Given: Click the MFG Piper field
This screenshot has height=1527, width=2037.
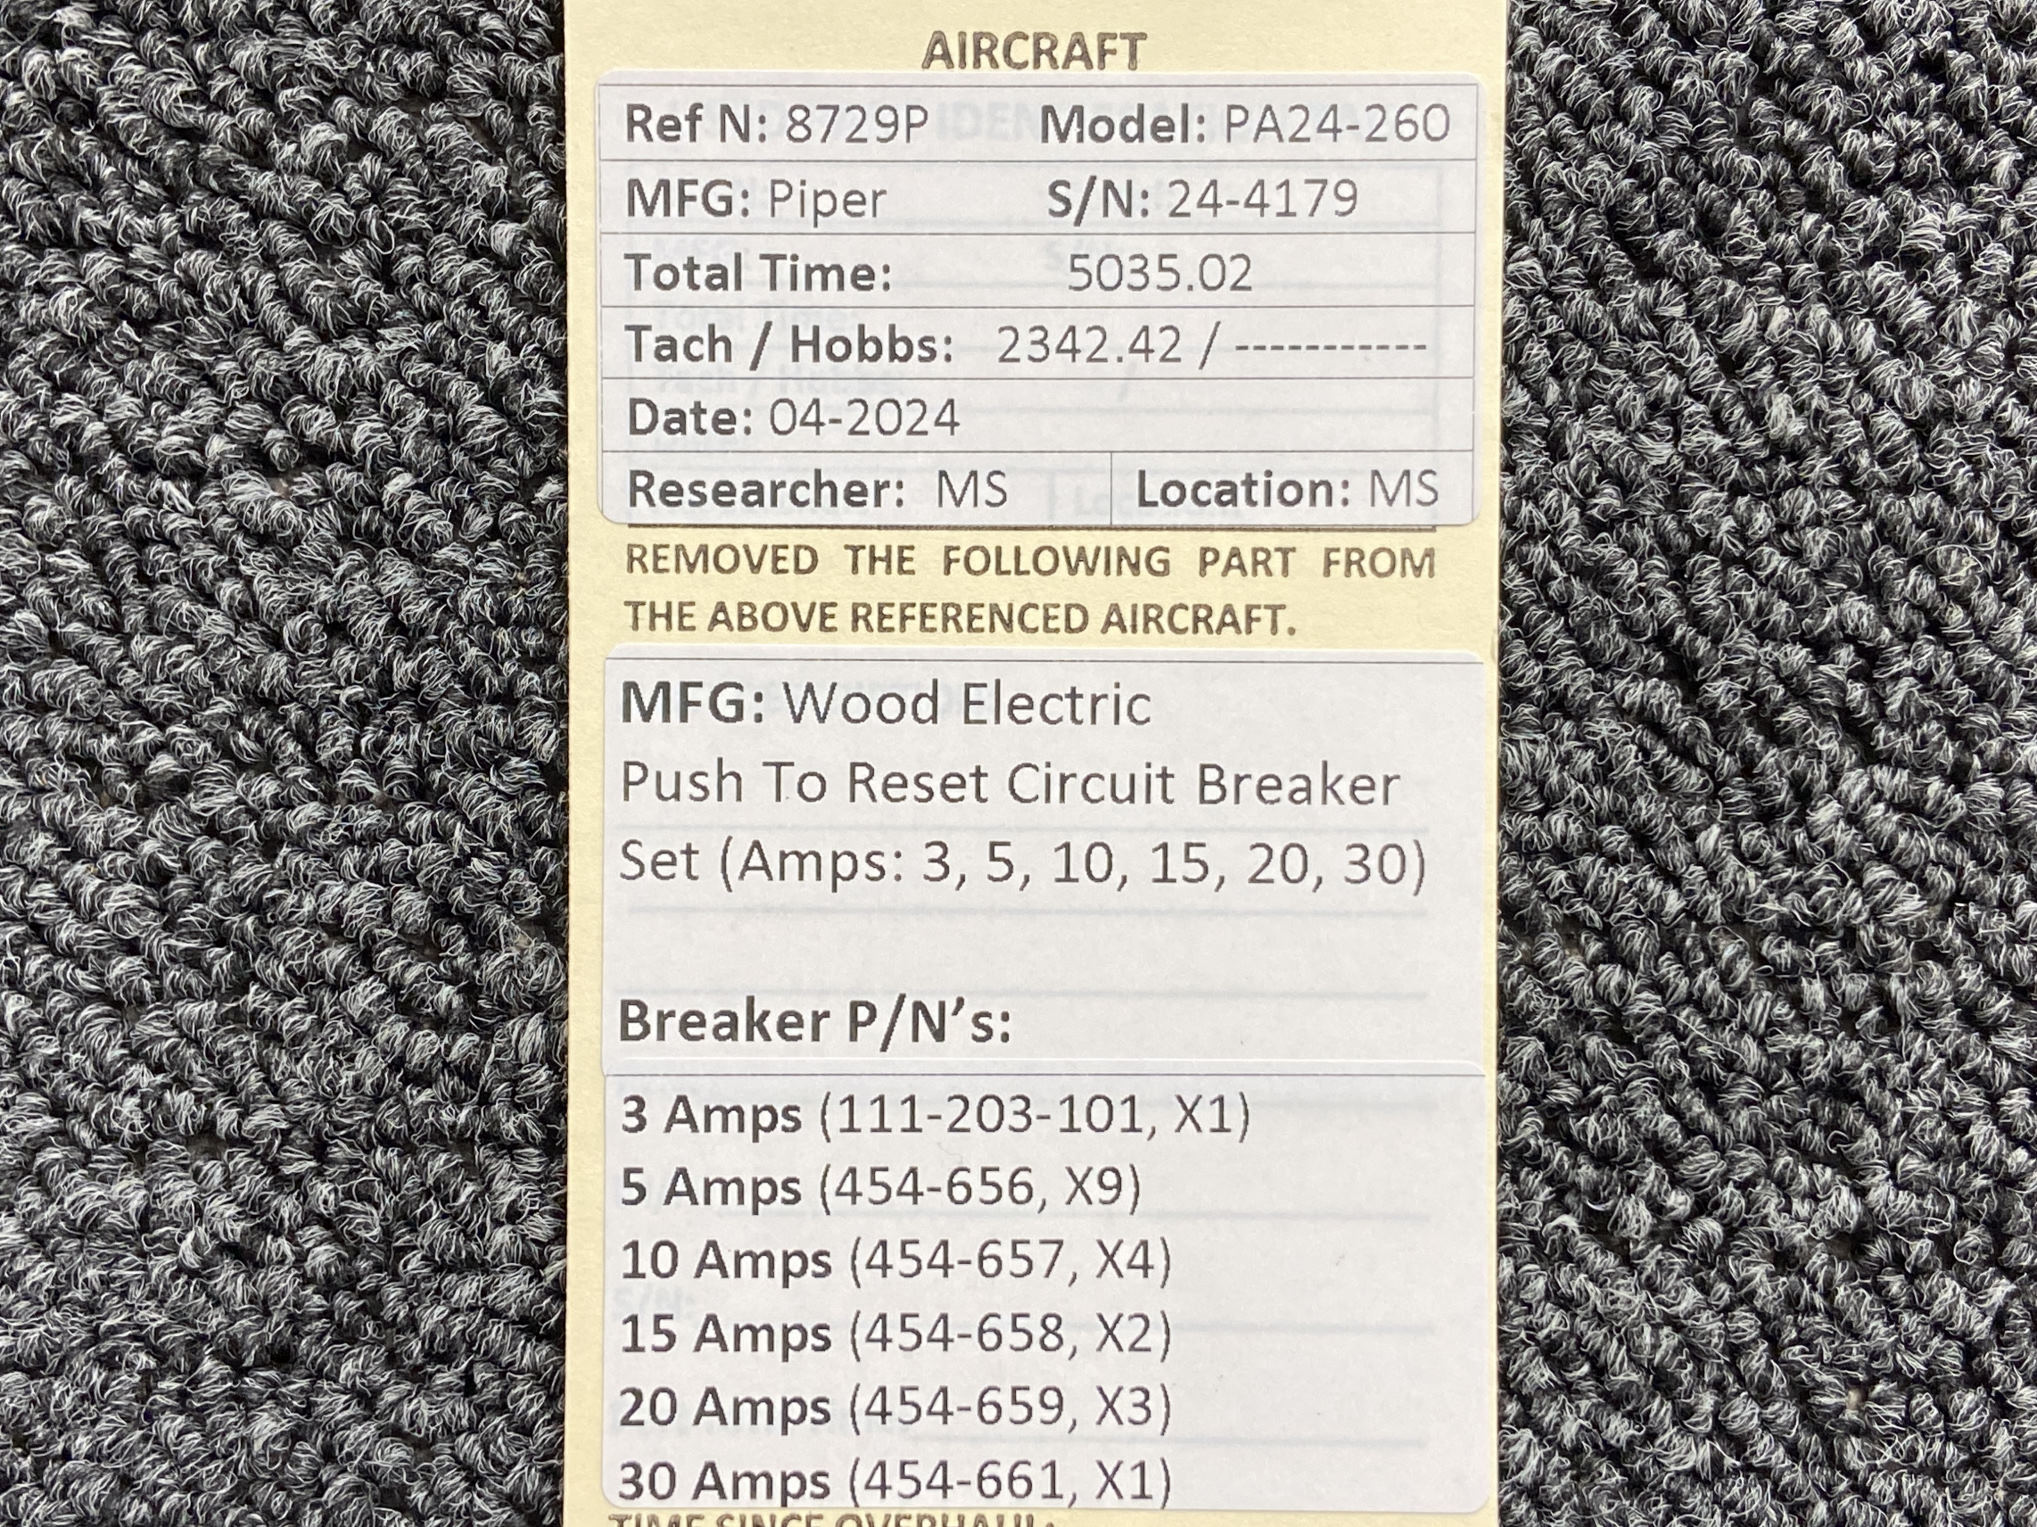Looking at the screenshot, I should pos(755,199).
